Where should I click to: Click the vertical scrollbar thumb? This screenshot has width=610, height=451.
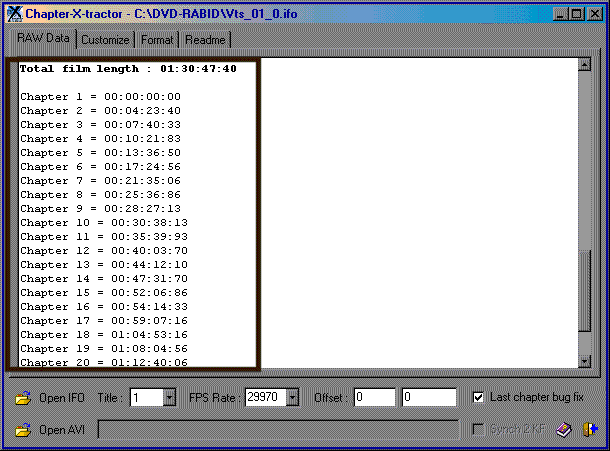point(585,291)
